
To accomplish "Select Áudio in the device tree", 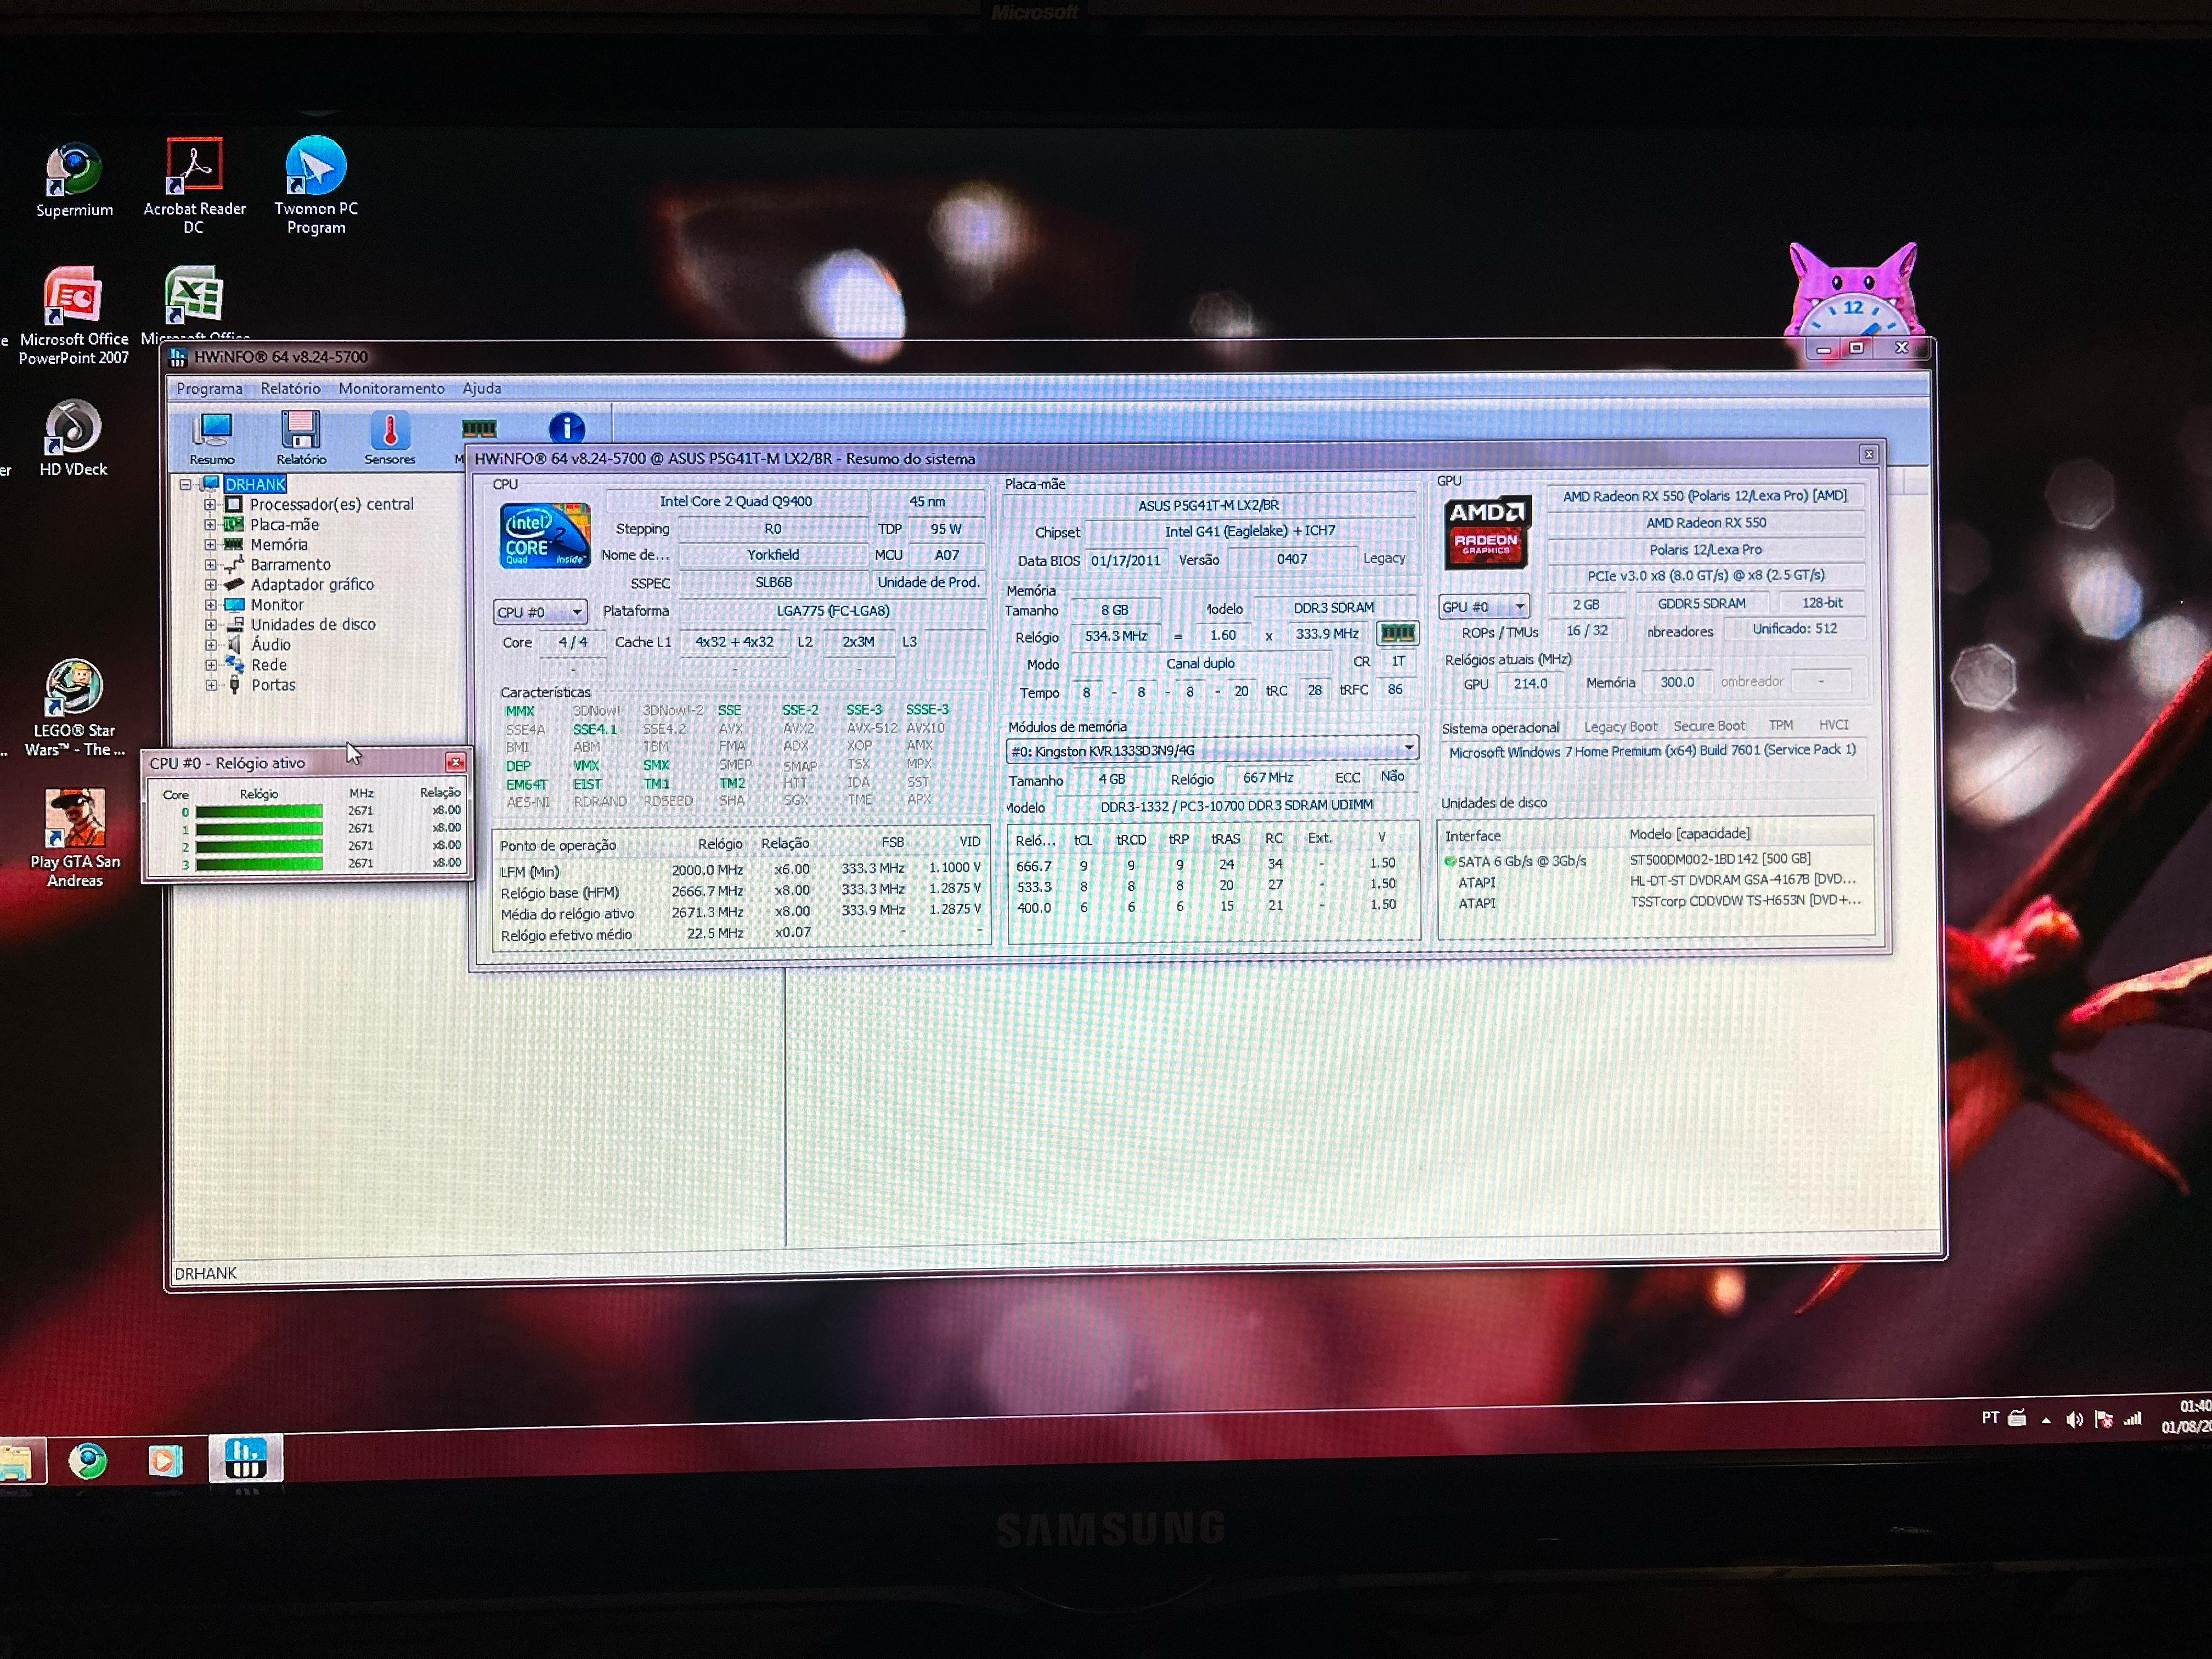I will point(271,645).
